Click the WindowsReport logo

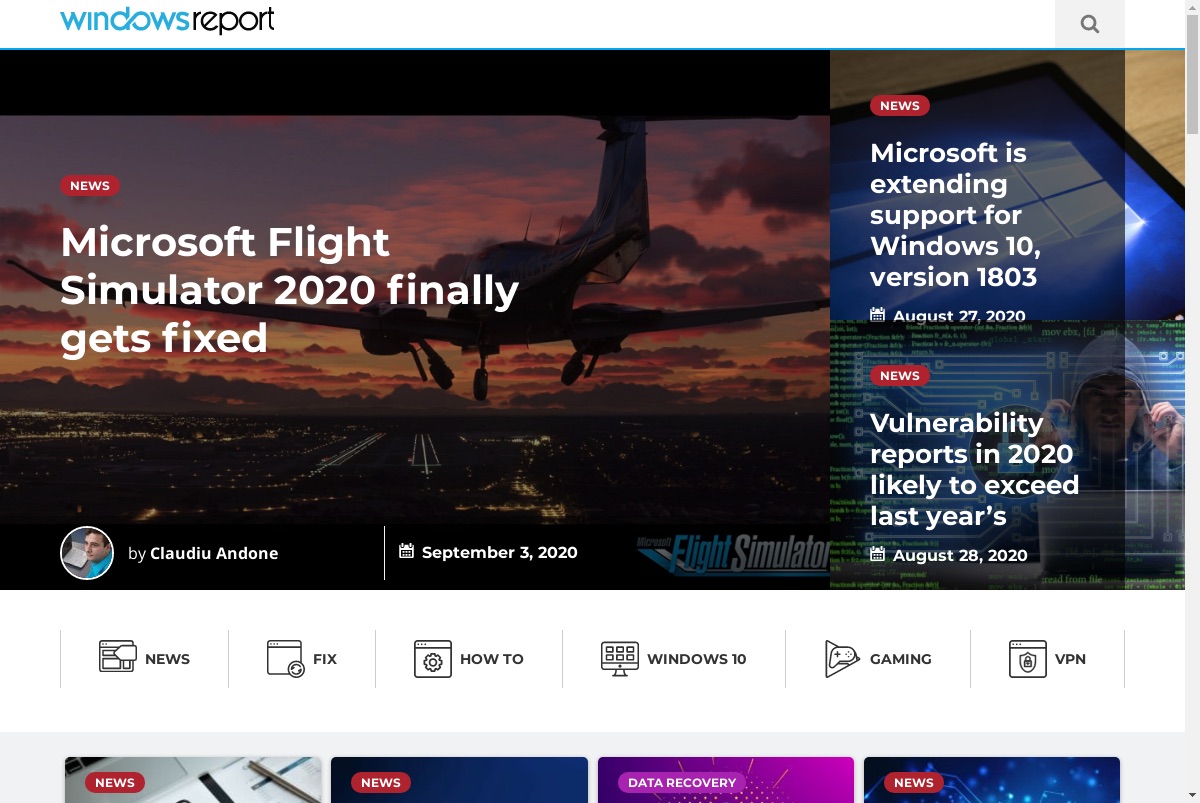tap(167, 20)
